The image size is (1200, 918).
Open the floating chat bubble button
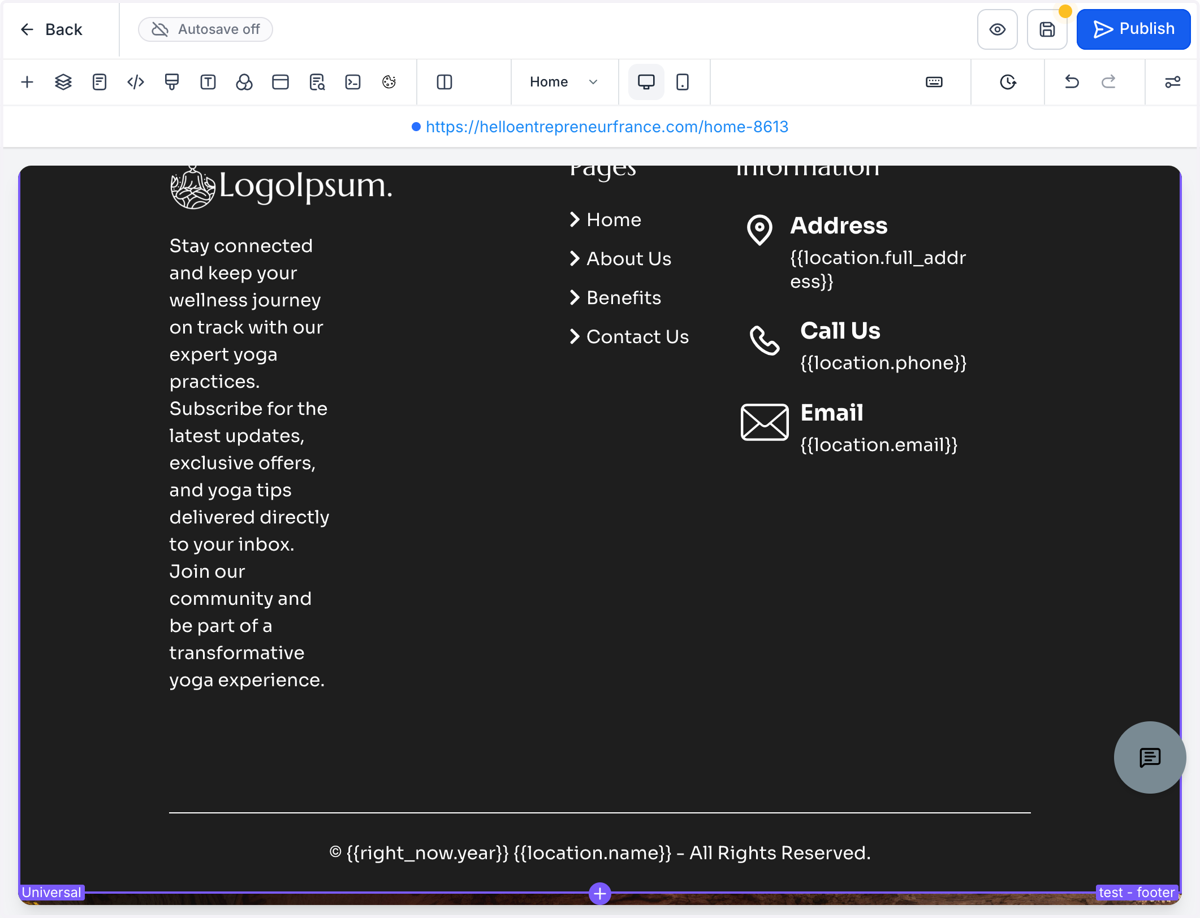[1150, 758]
